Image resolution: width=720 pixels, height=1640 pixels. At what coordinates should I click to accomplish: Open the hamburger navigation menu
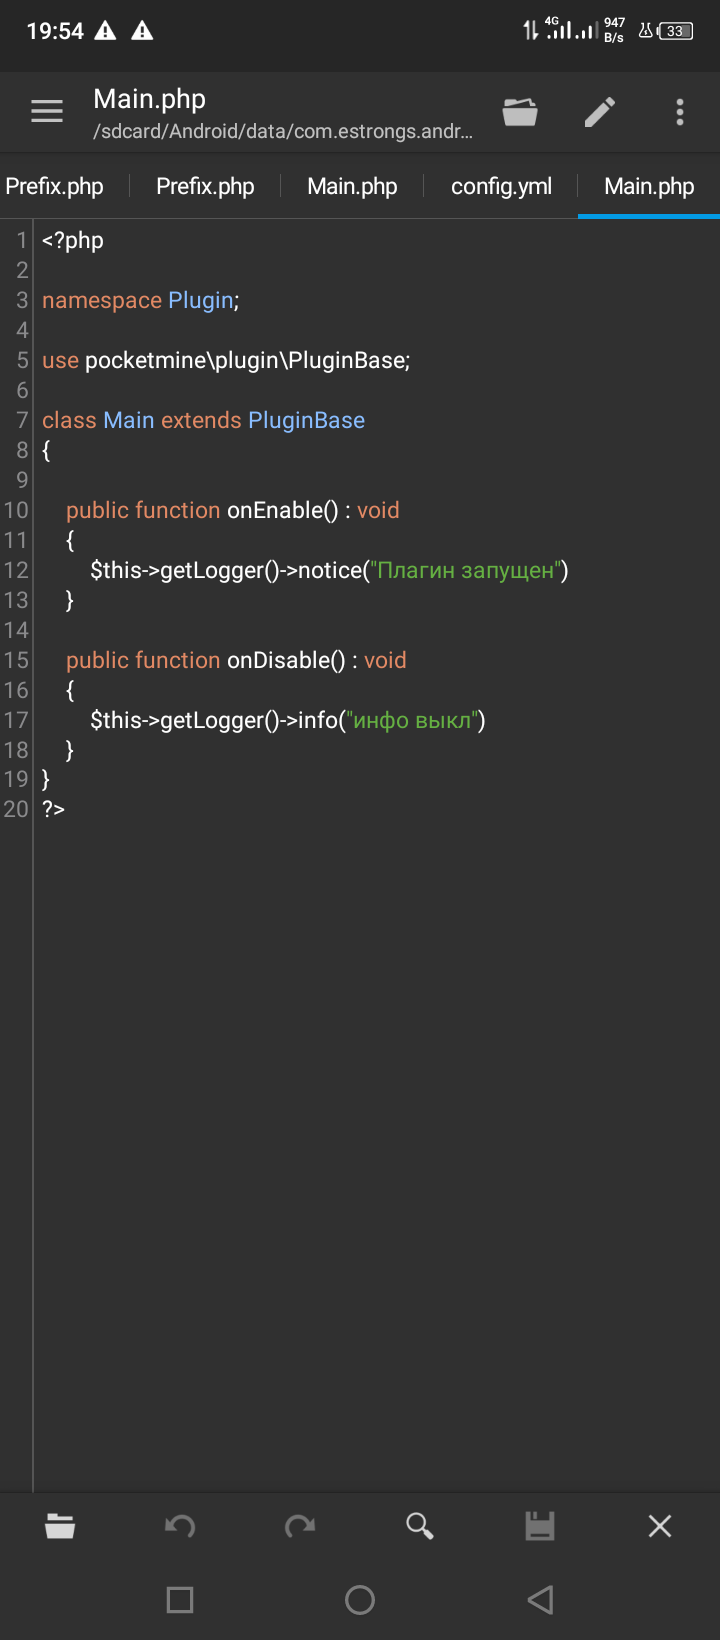pyautogui.click(x=47, y=111)
